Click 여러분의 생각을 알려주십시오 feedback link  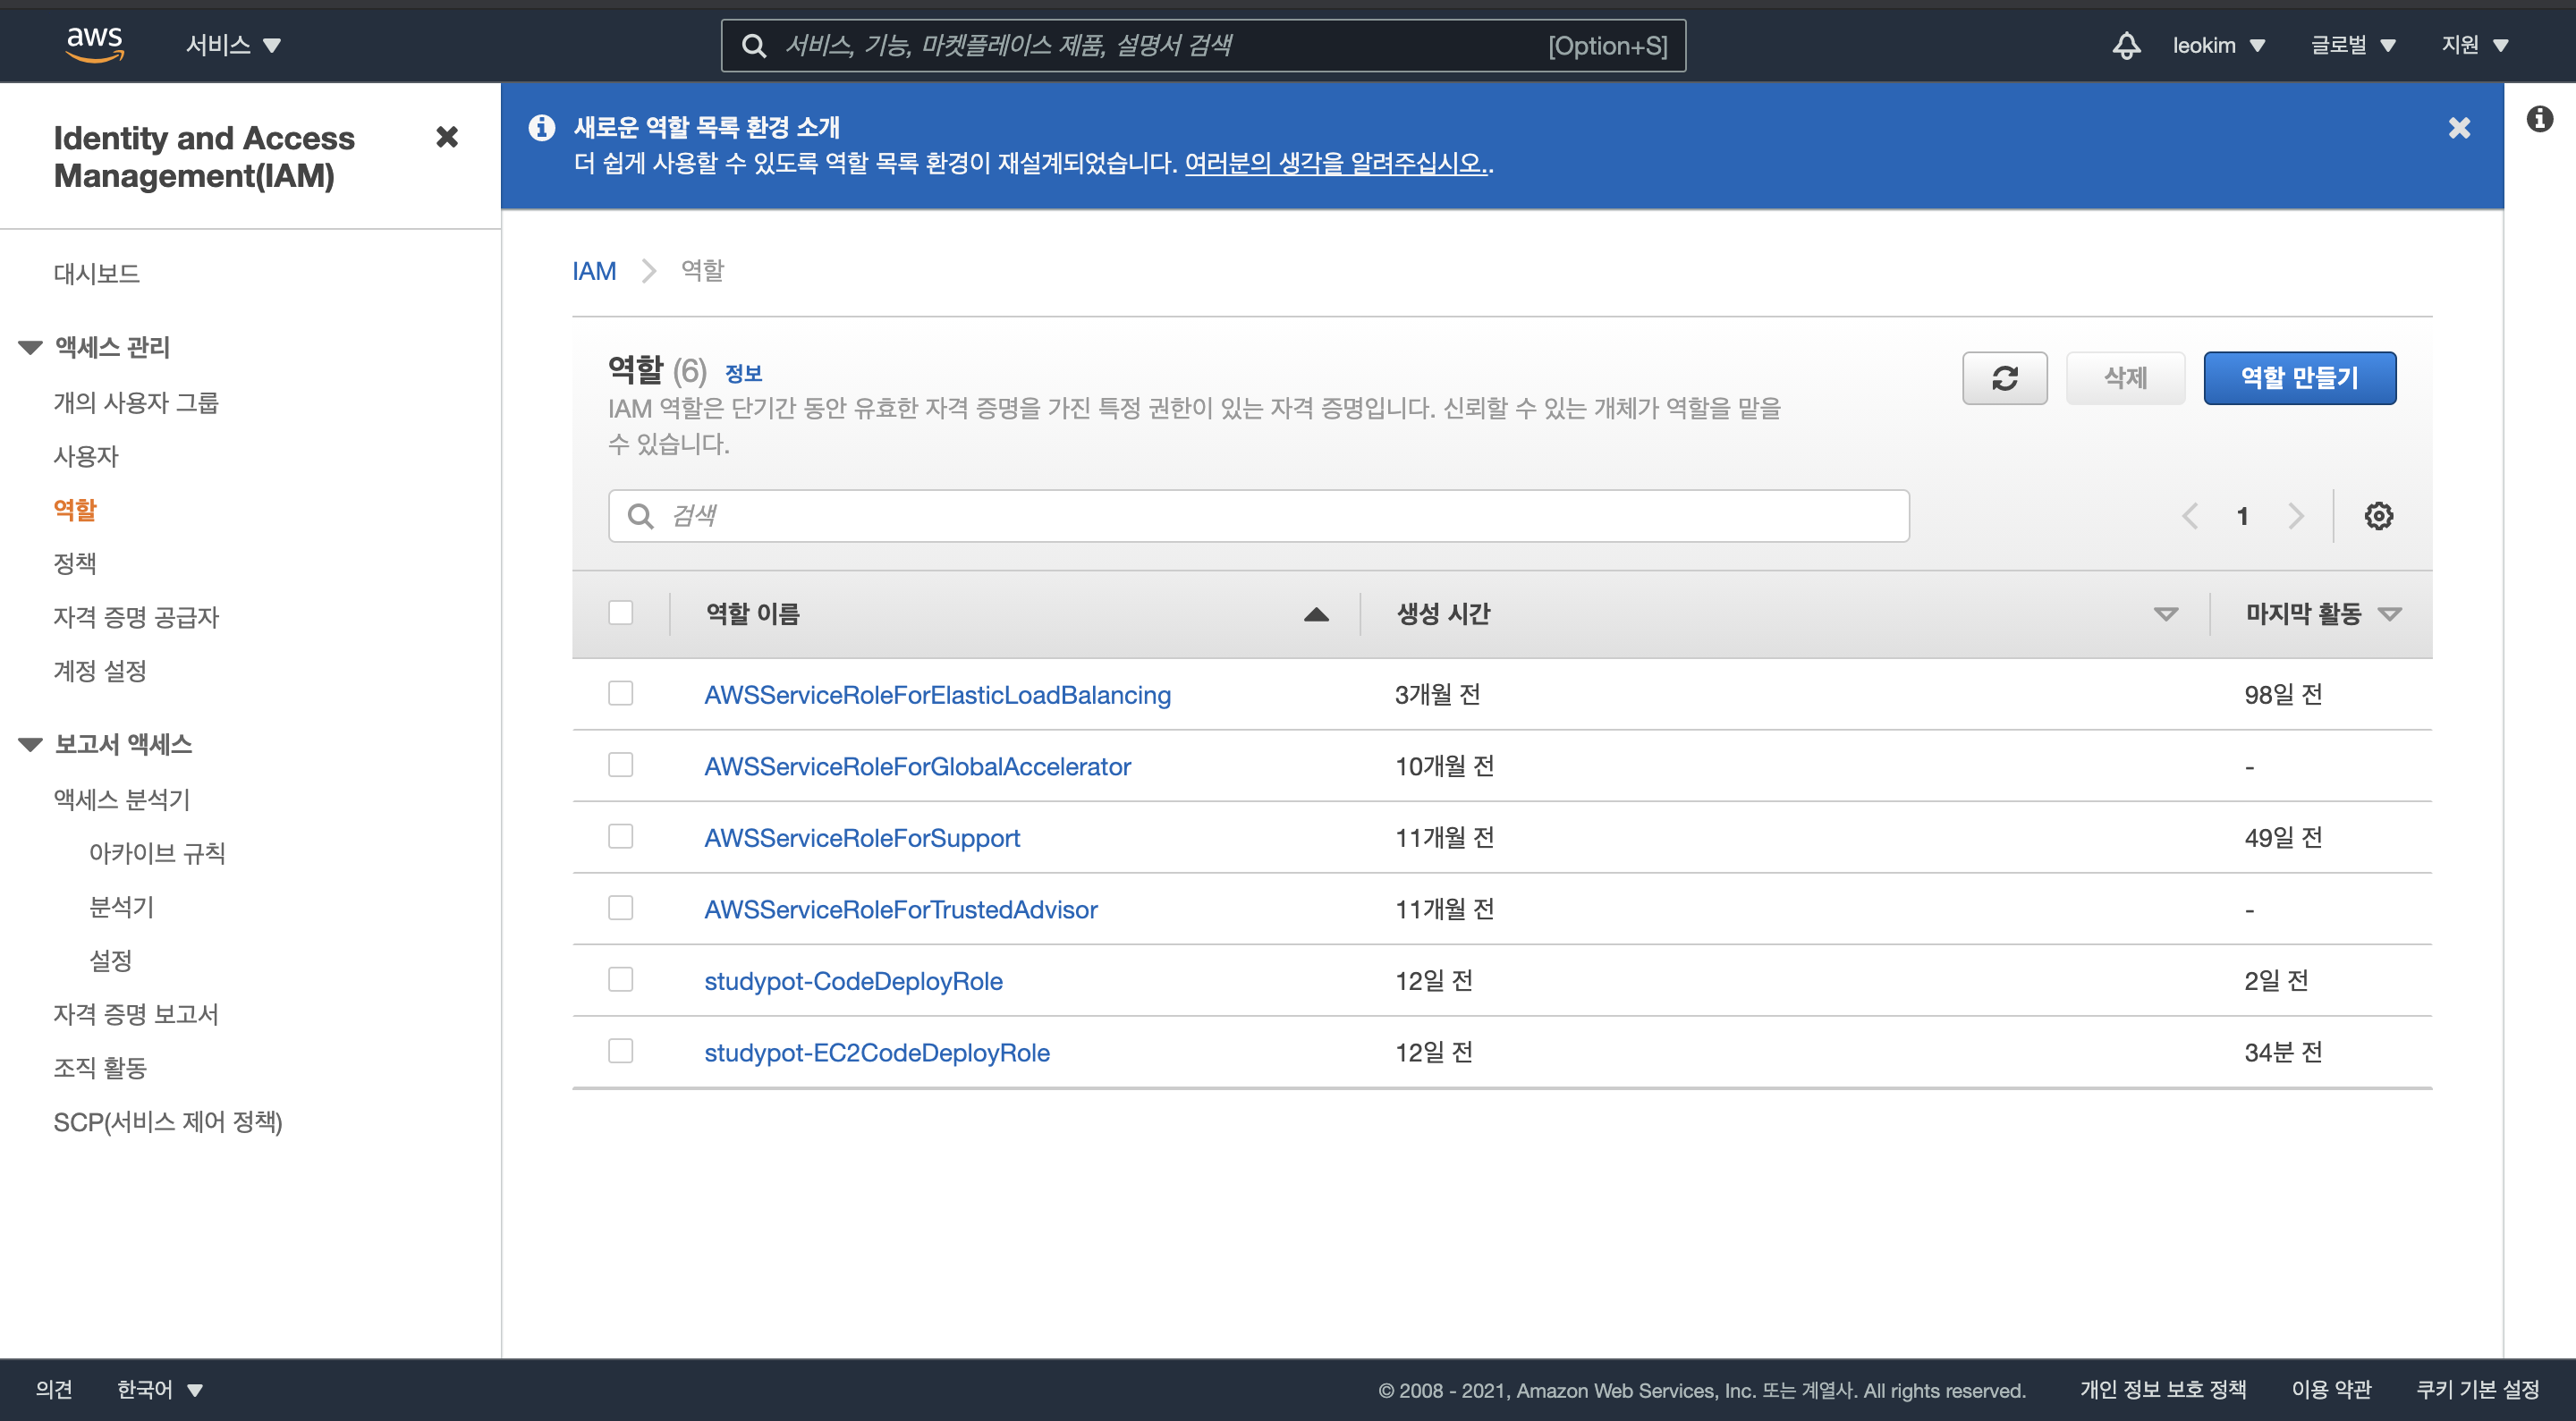pos(1337,163)
